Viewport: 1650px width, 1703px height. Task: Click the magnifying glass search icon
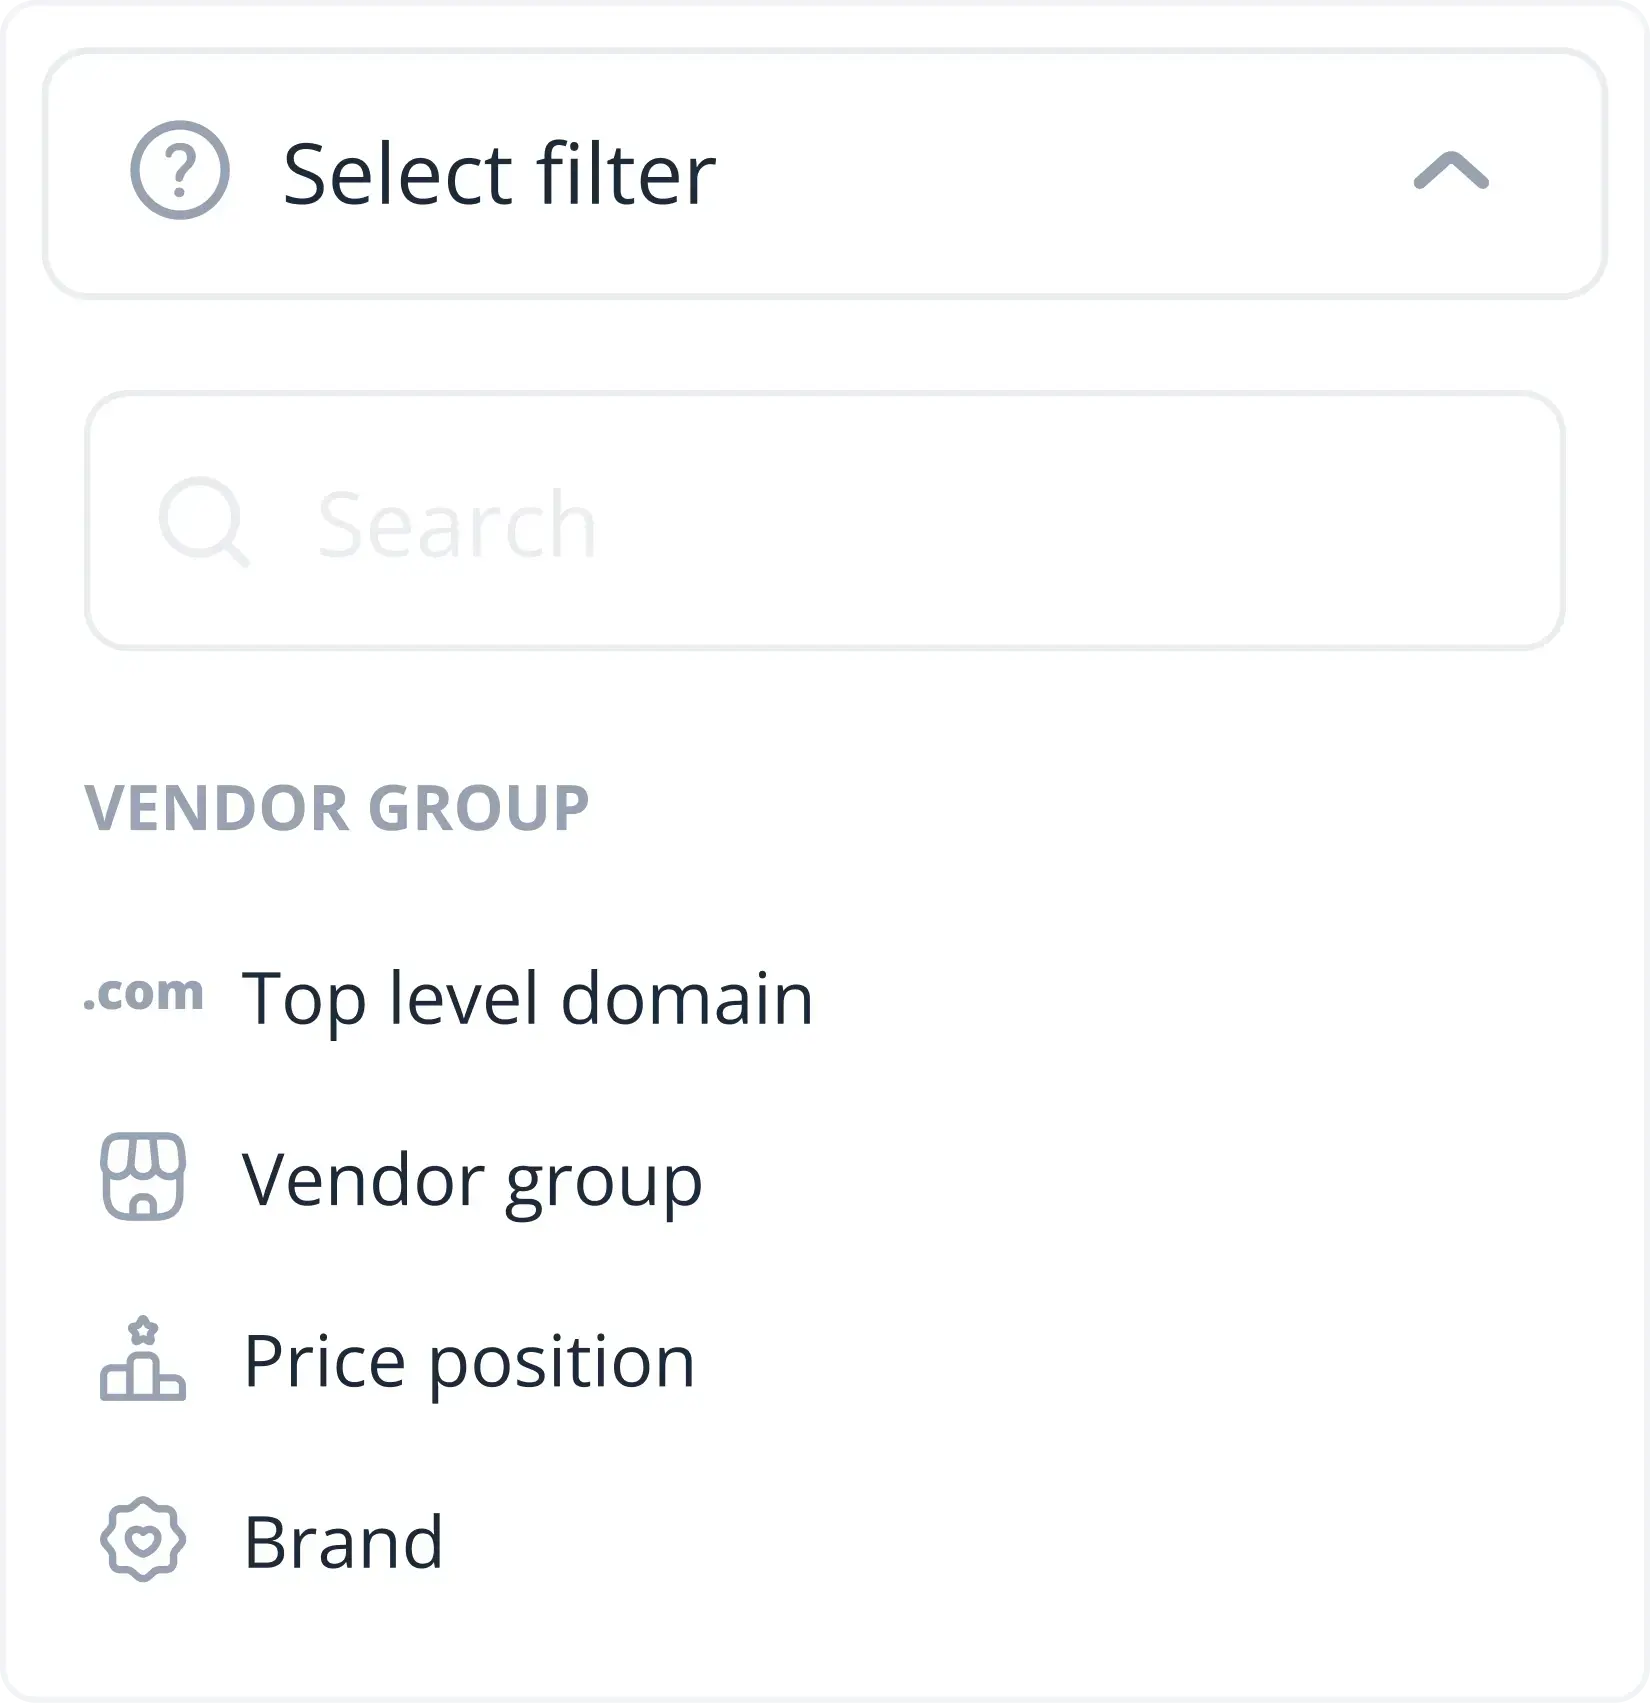click(x=204, y=522)
